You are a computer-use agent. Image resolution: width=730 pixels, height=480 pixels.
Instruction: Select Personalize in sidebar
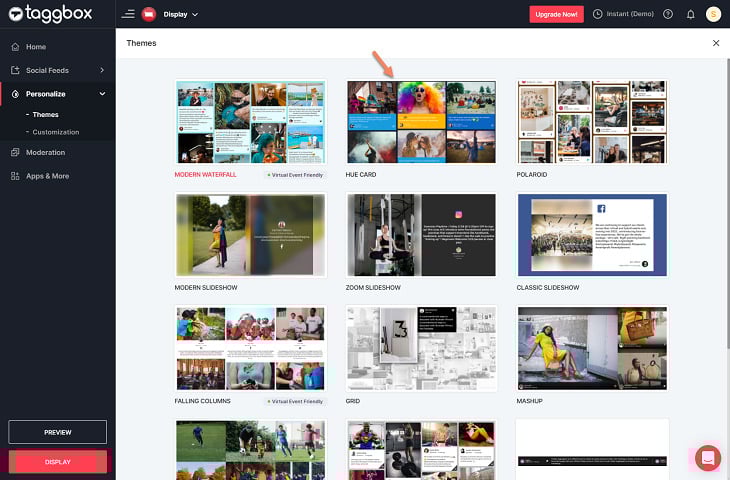click(x=46, y=94)
